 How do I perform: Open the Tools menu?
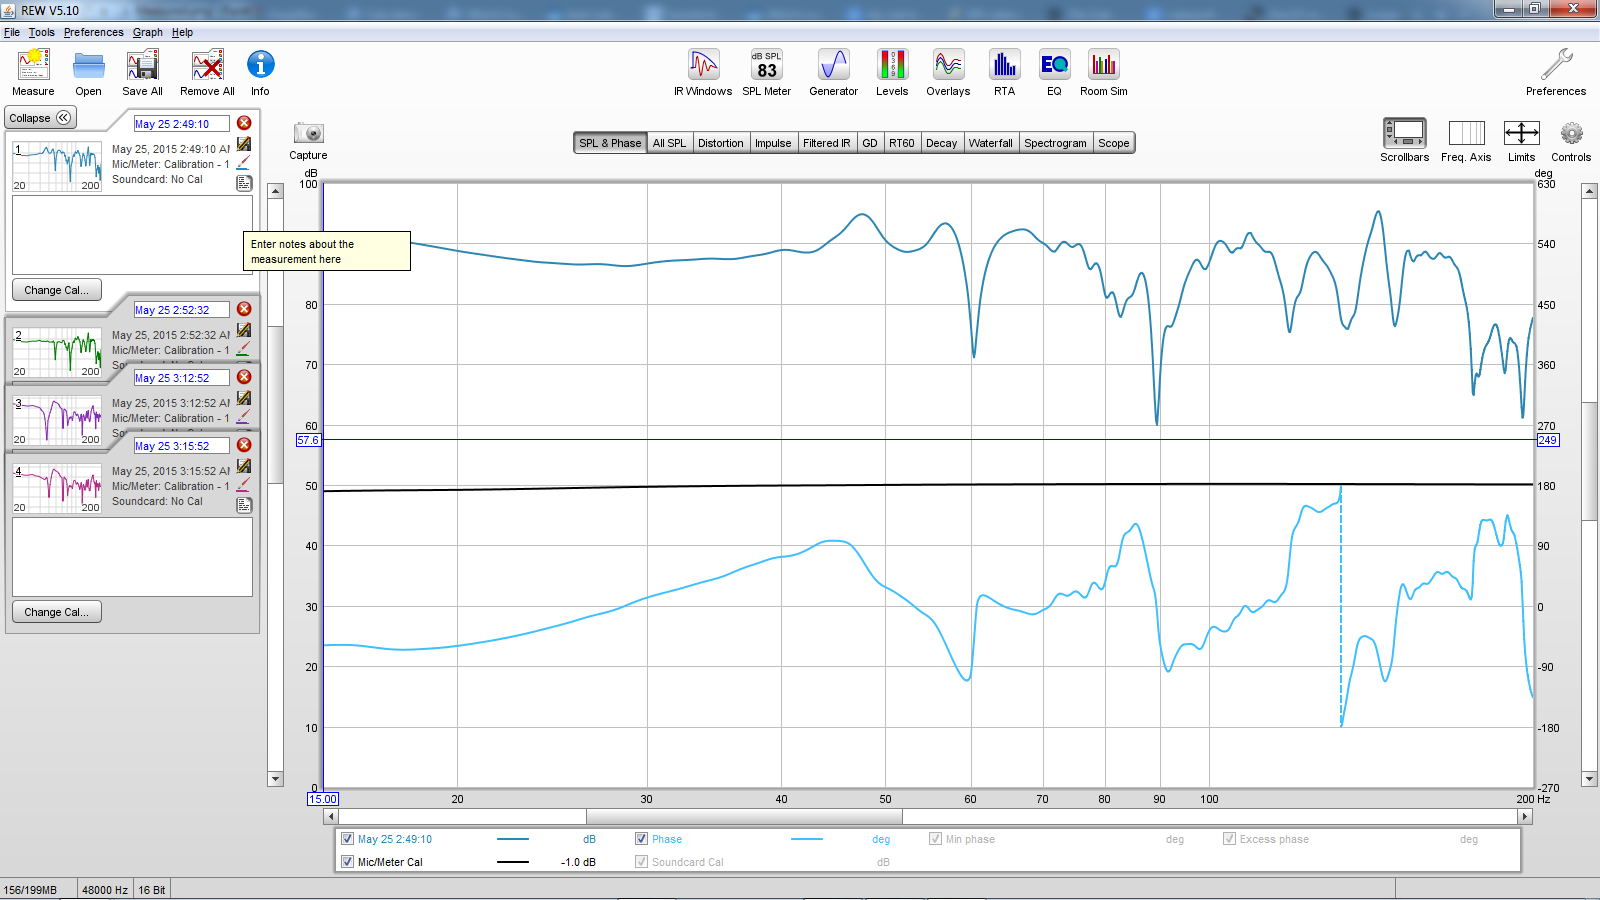[x=41, y=32]
